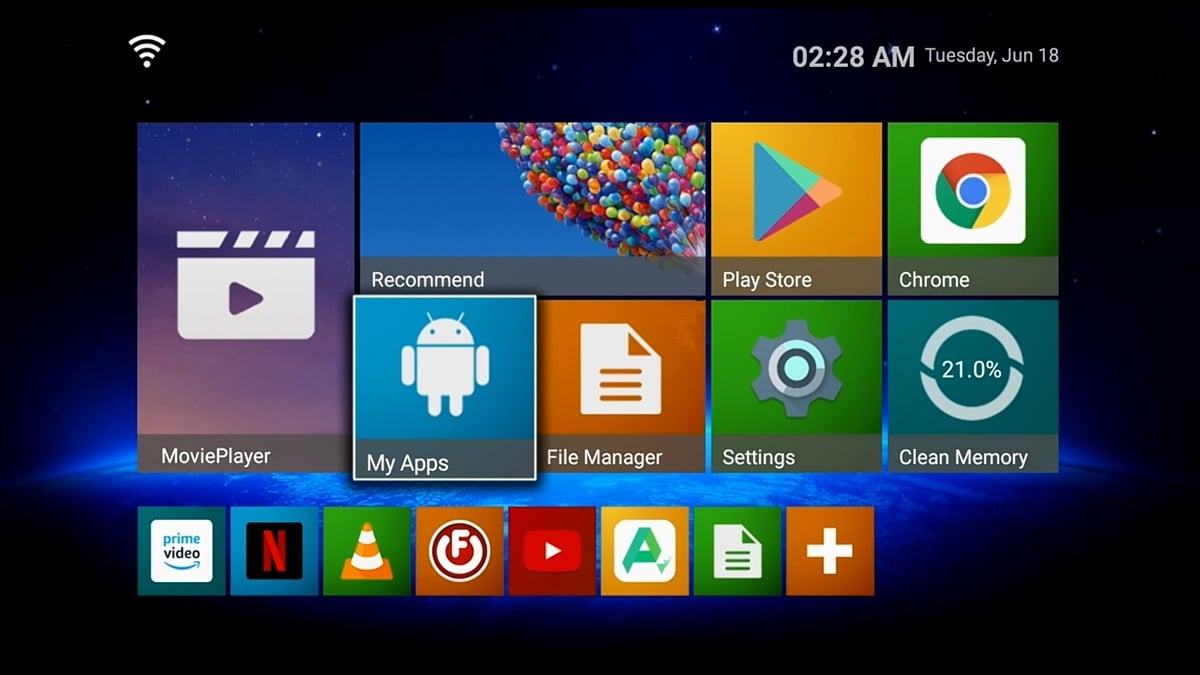Screen dimensions: 1200x675
Task: Launch Prime Video from shortcut bar
Action: (x=182, y=551)
